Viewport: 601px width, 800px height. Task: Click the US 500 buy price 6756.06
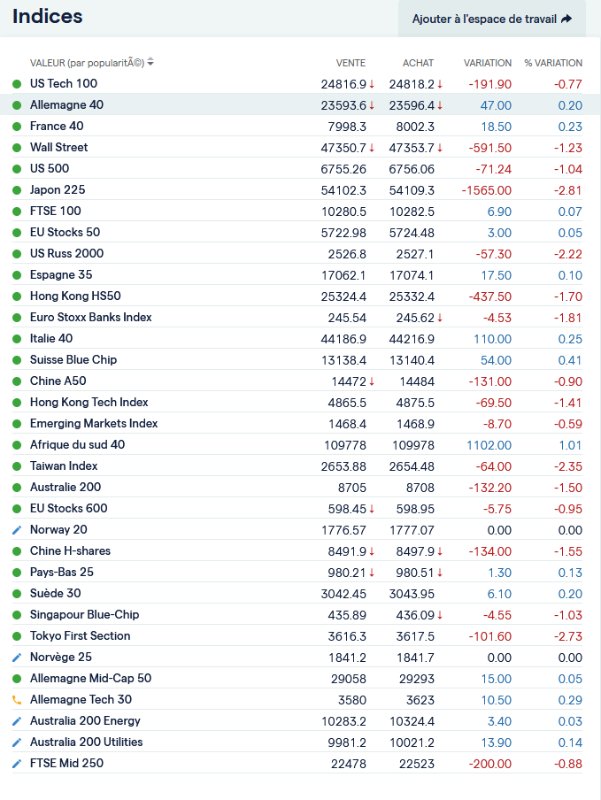(x=411, y=169)
